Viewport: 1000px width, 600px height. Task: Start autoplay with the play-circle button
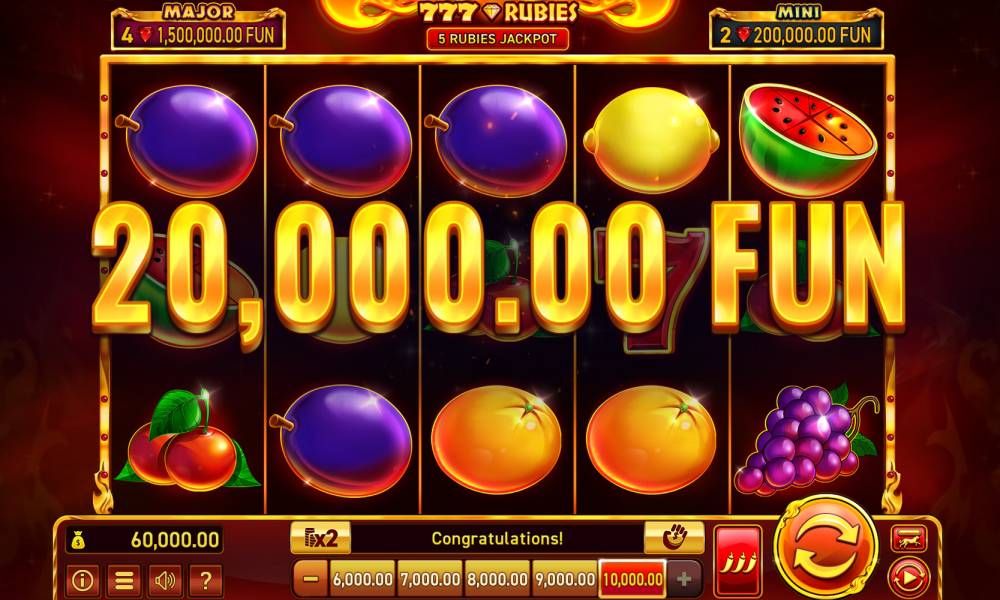[x=909, y=577]
